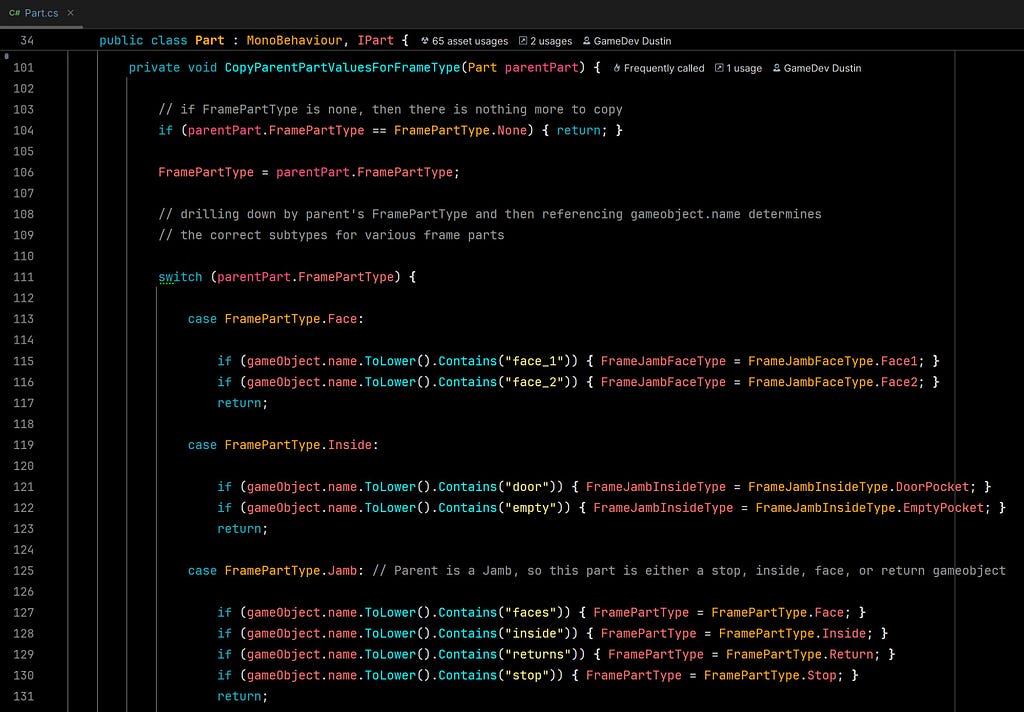1024x712 pixels.
Task: Click the "returns" string literal
Action: [x=538, y=655]
